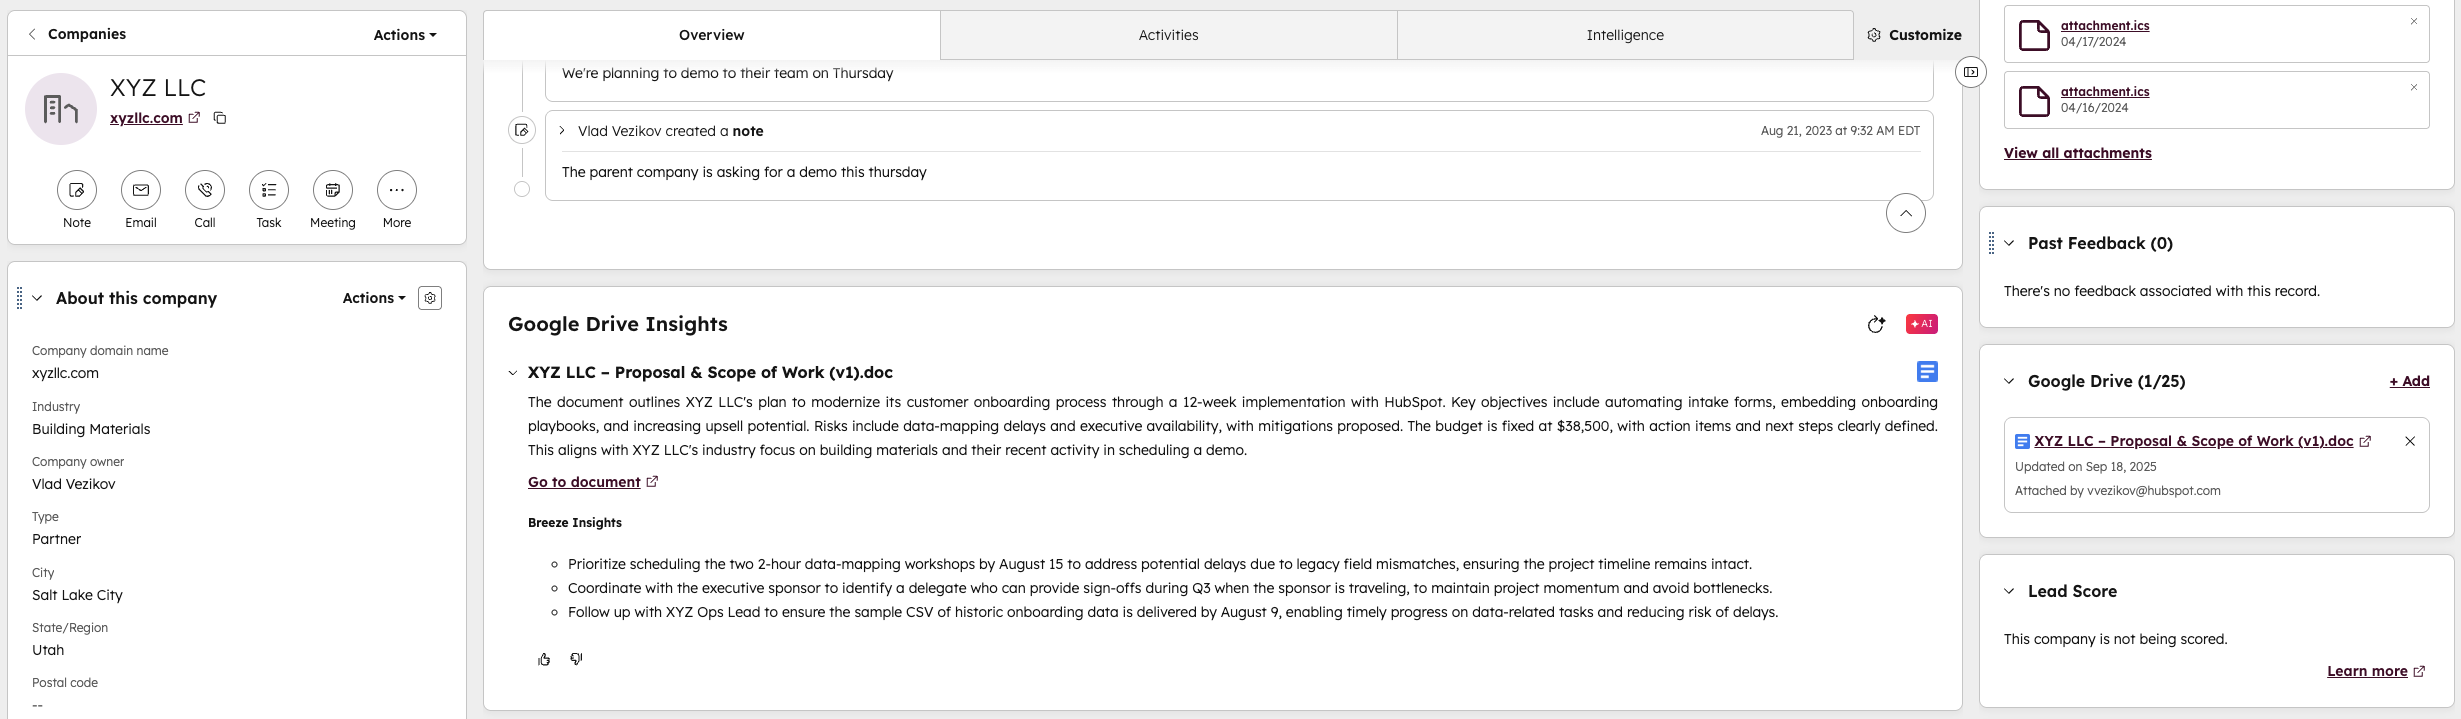
Task: Collapse the Past Feedback section
Action: click(x=2009, y=243)
